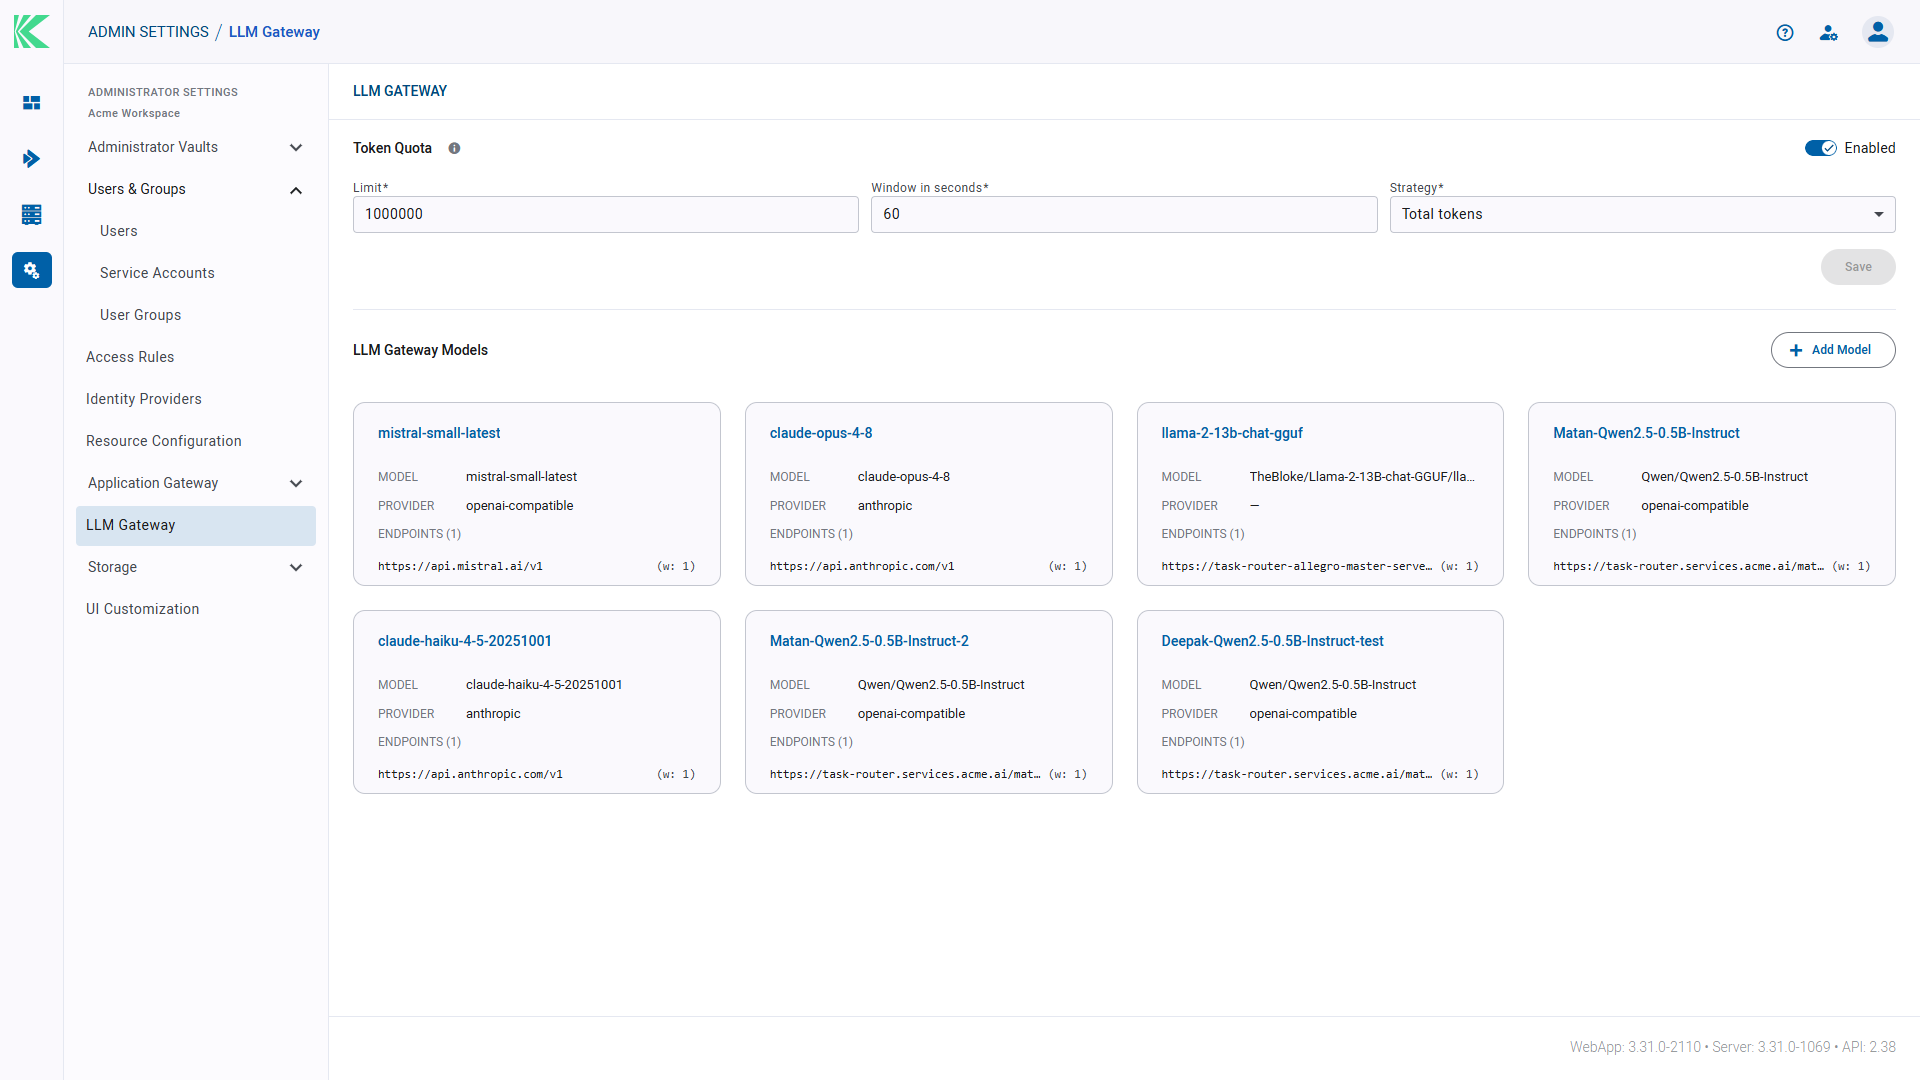Select LLM Gateway menu item
Image resolution: width=1920 pixels, height=1080 pixels.
pyautogui.click(x=196, y=525)
